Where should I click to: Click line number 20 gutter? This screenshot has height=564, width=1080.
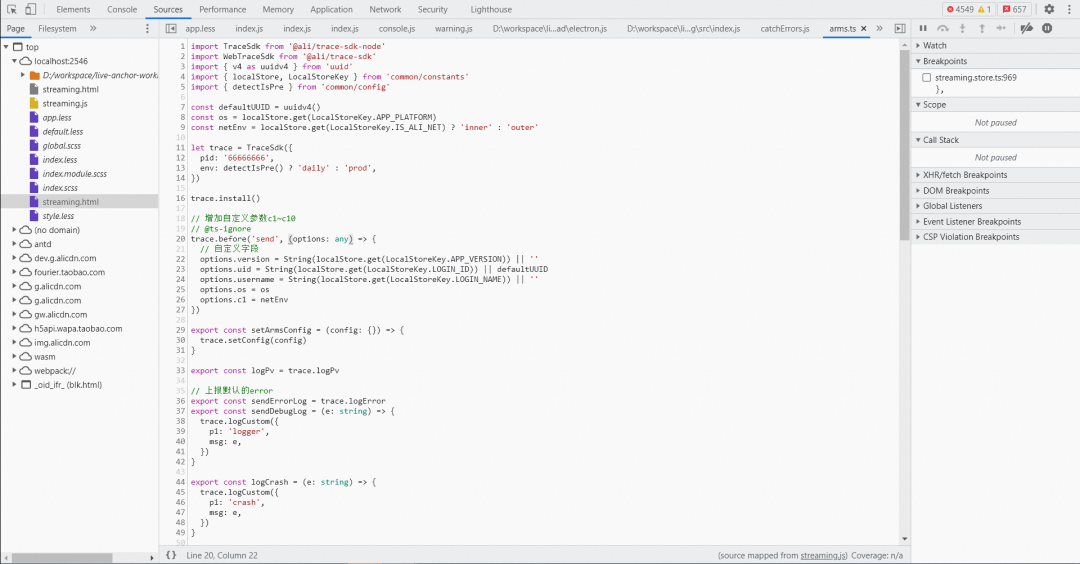tap(180, 239)
